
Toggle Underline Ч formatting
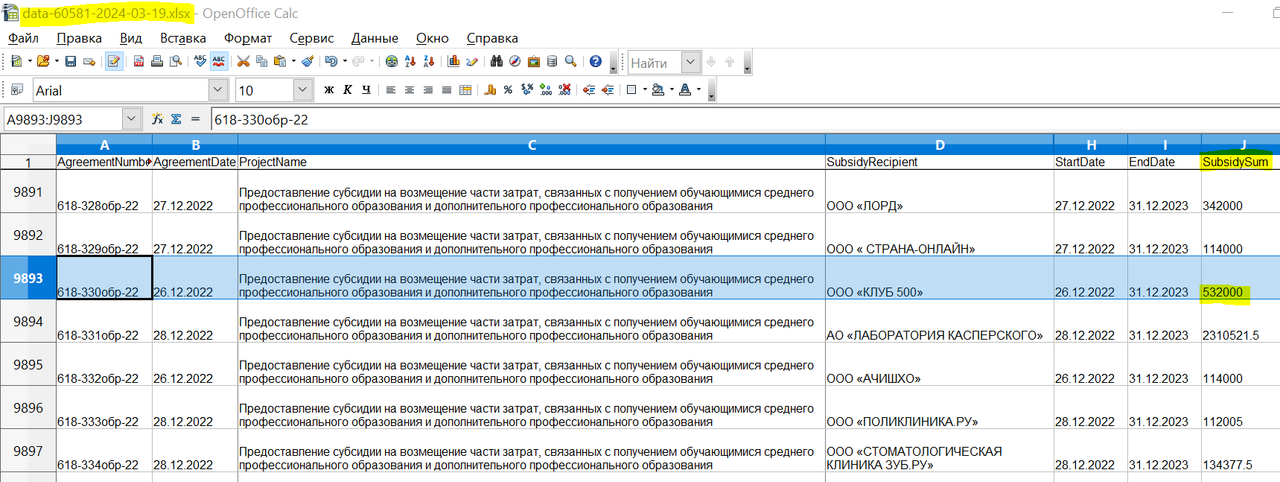[x=366, y=90]
